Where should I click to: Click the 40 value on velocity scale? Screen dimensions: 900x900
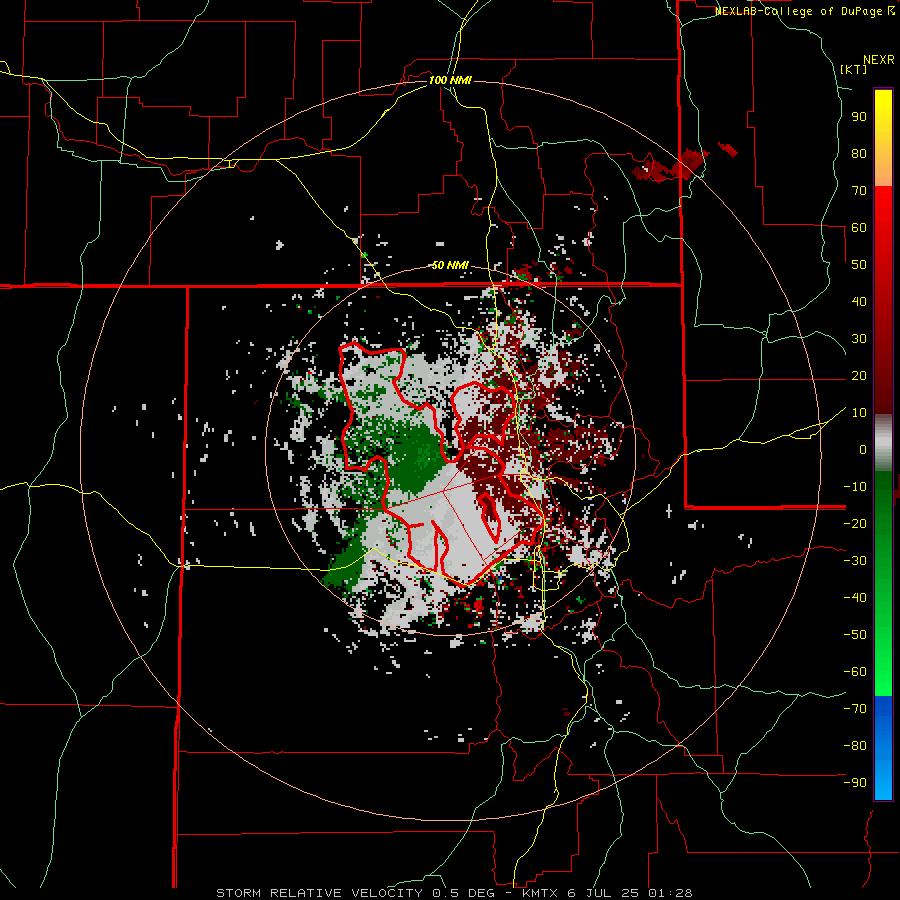point(859,302)
